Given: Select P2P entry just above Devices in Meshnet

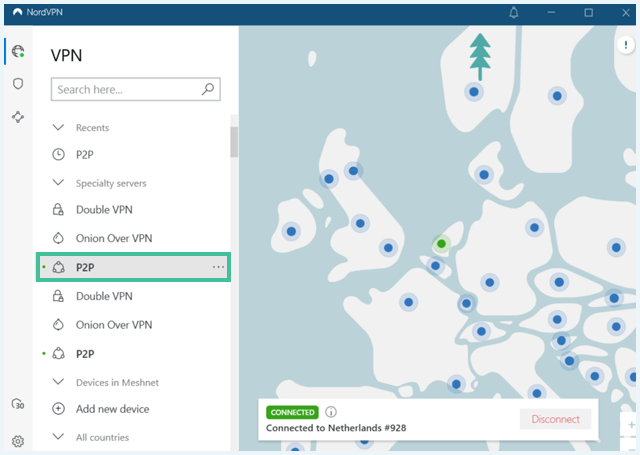Looking at the screenshot, I should [x=133, y=353].
